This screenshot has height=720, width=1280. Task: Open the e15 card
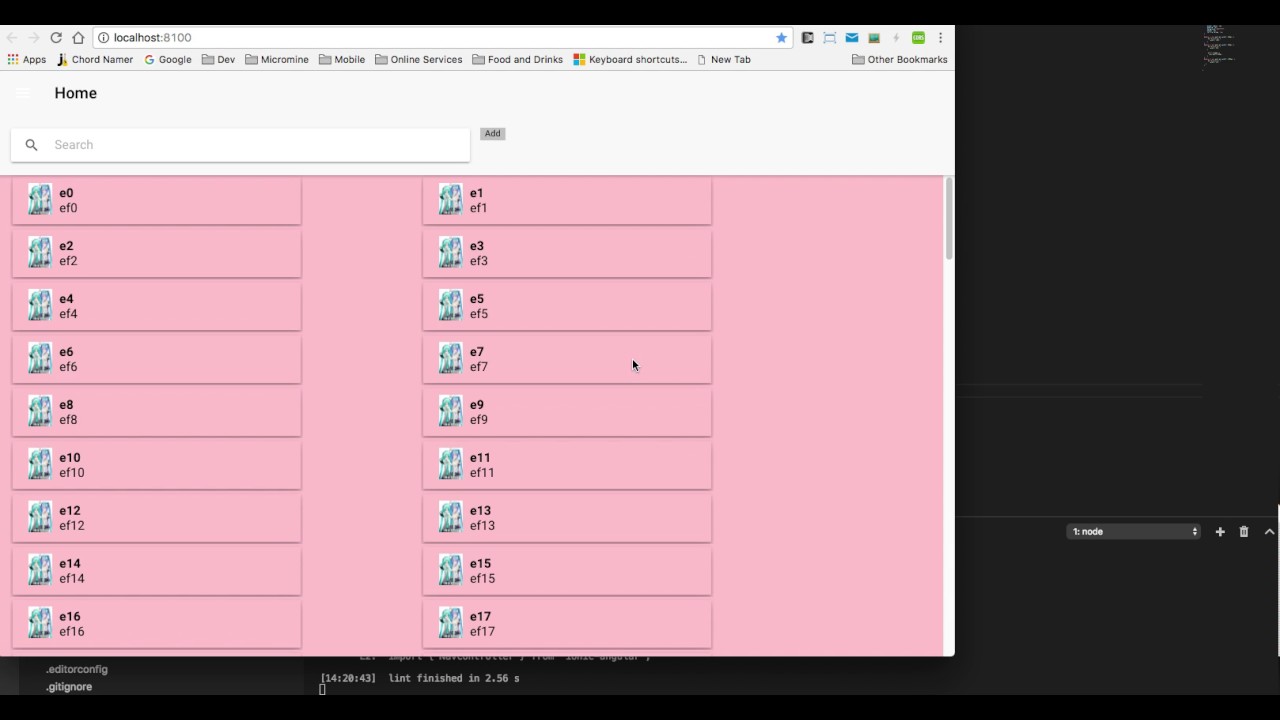(x=567, y=571)
